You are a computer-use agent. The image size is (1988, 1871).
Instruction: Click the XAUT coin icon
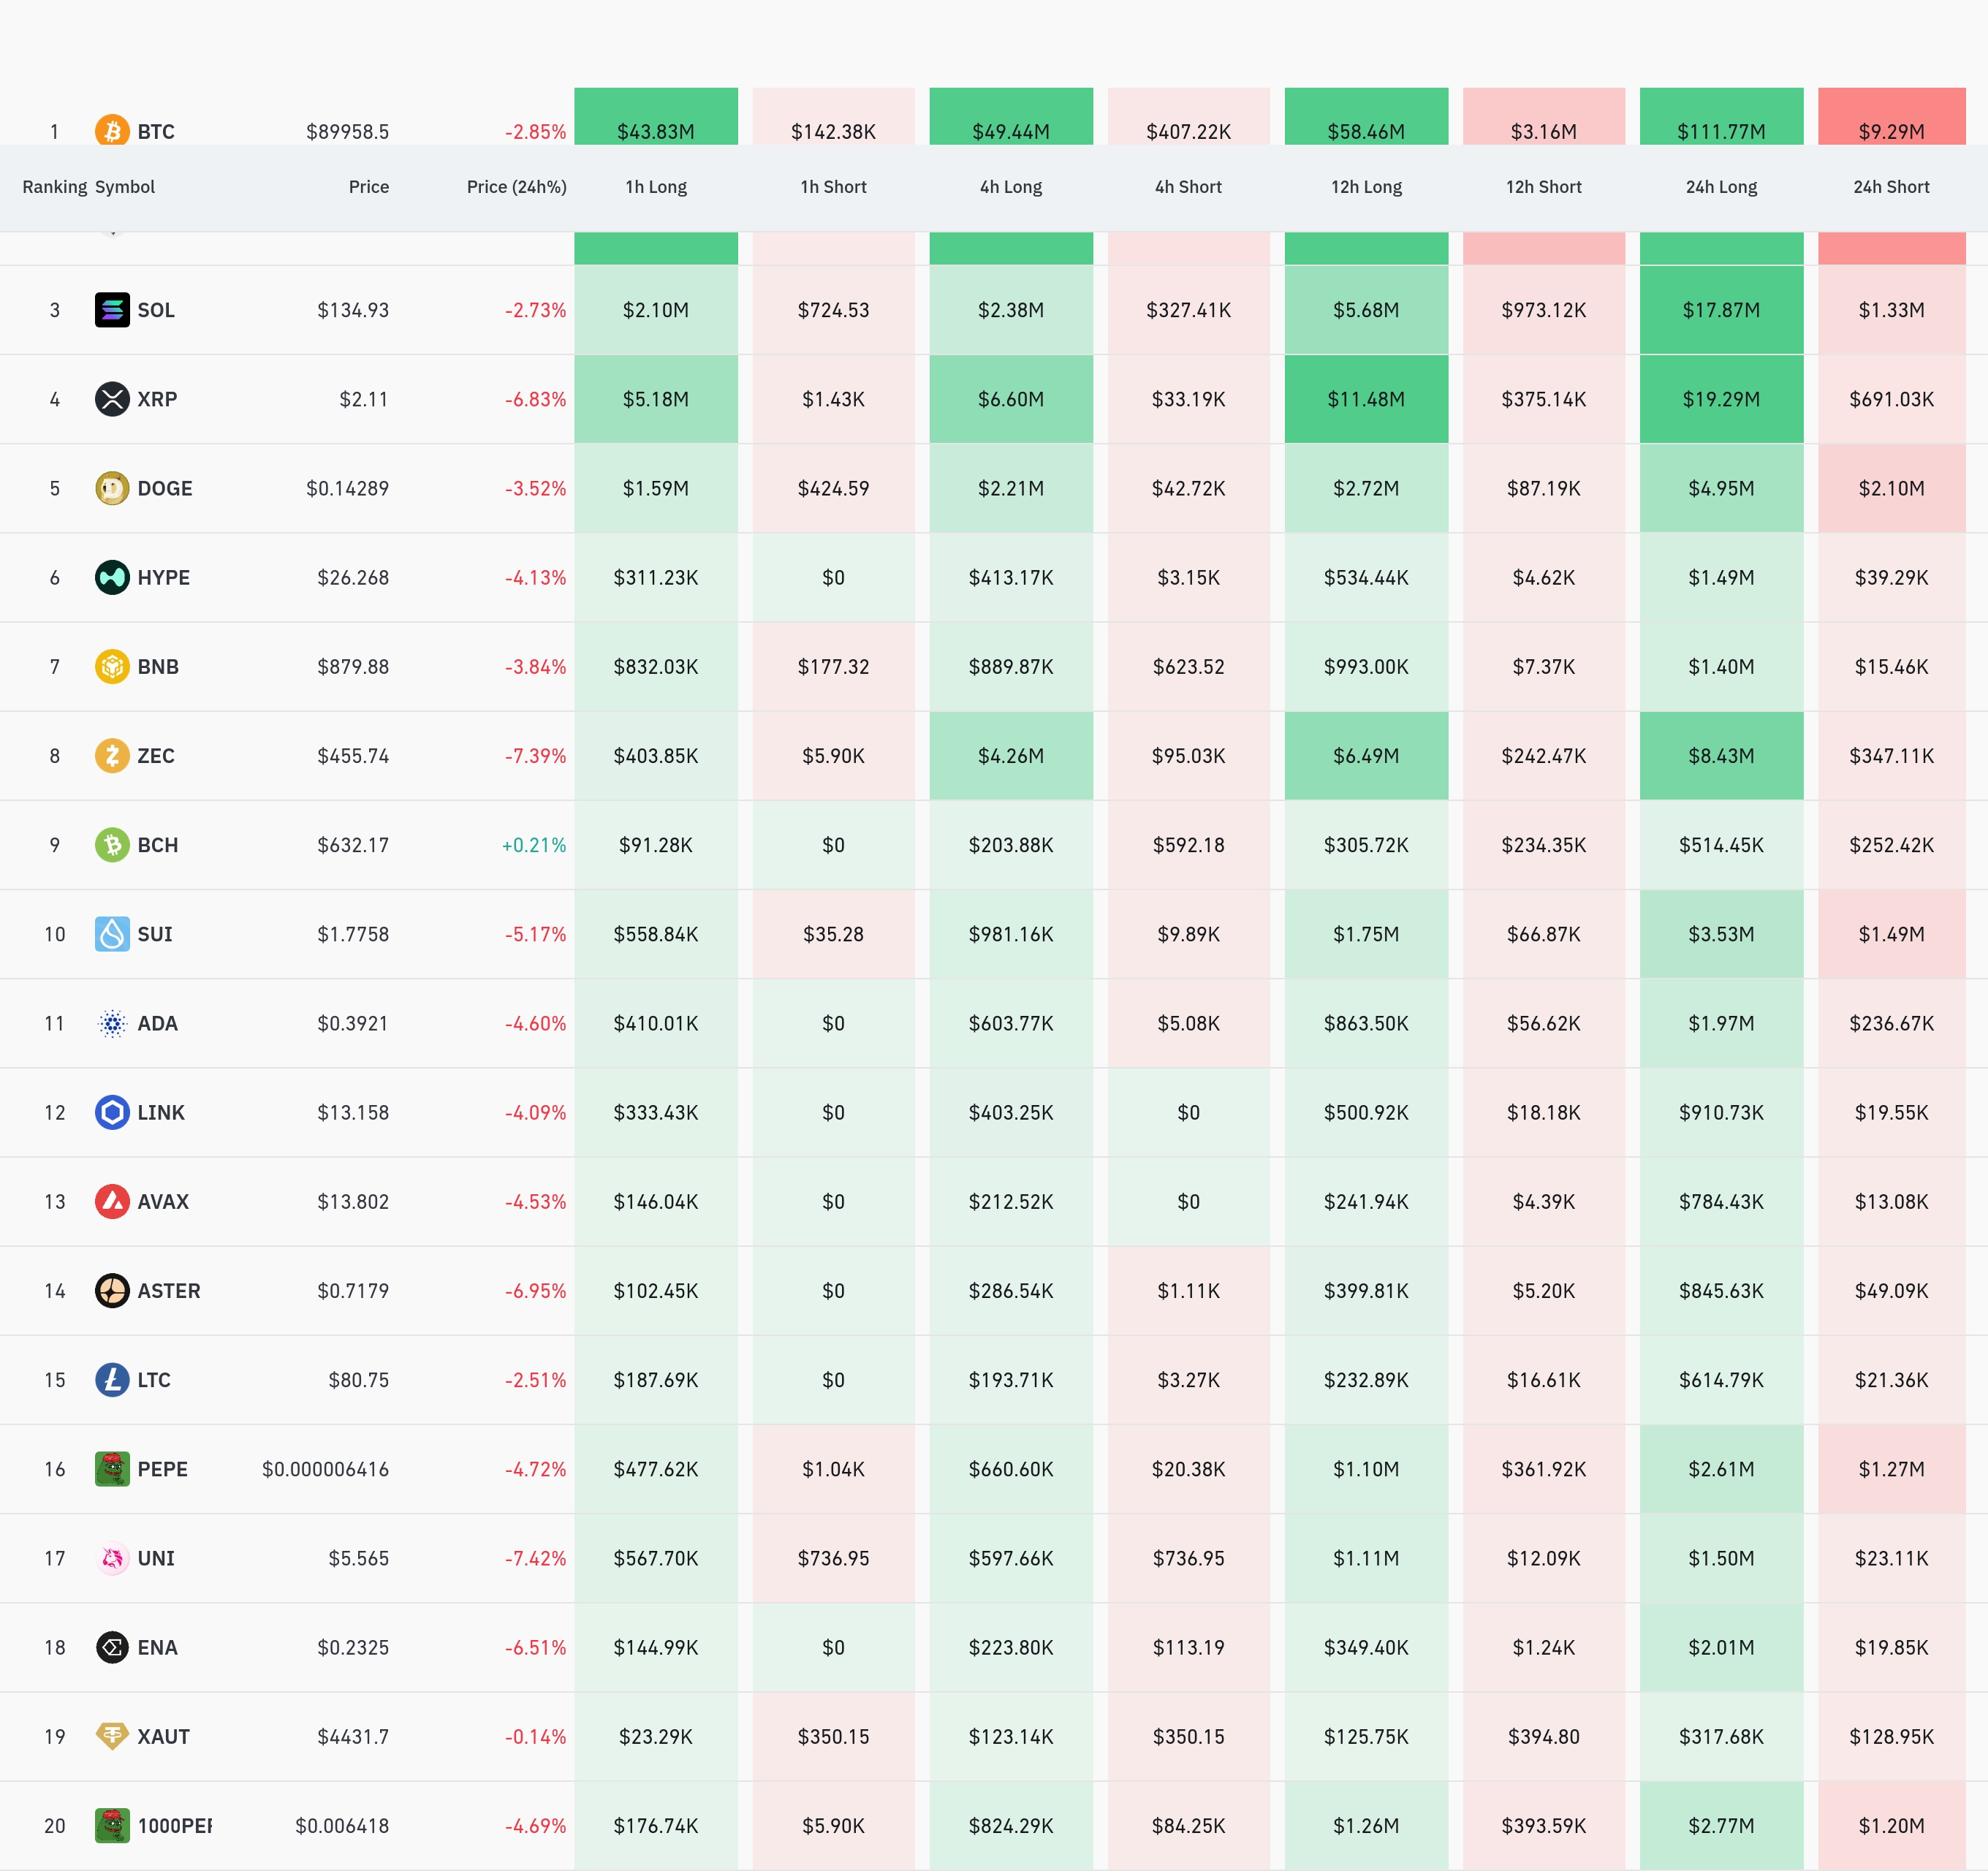coord(112,1736)
